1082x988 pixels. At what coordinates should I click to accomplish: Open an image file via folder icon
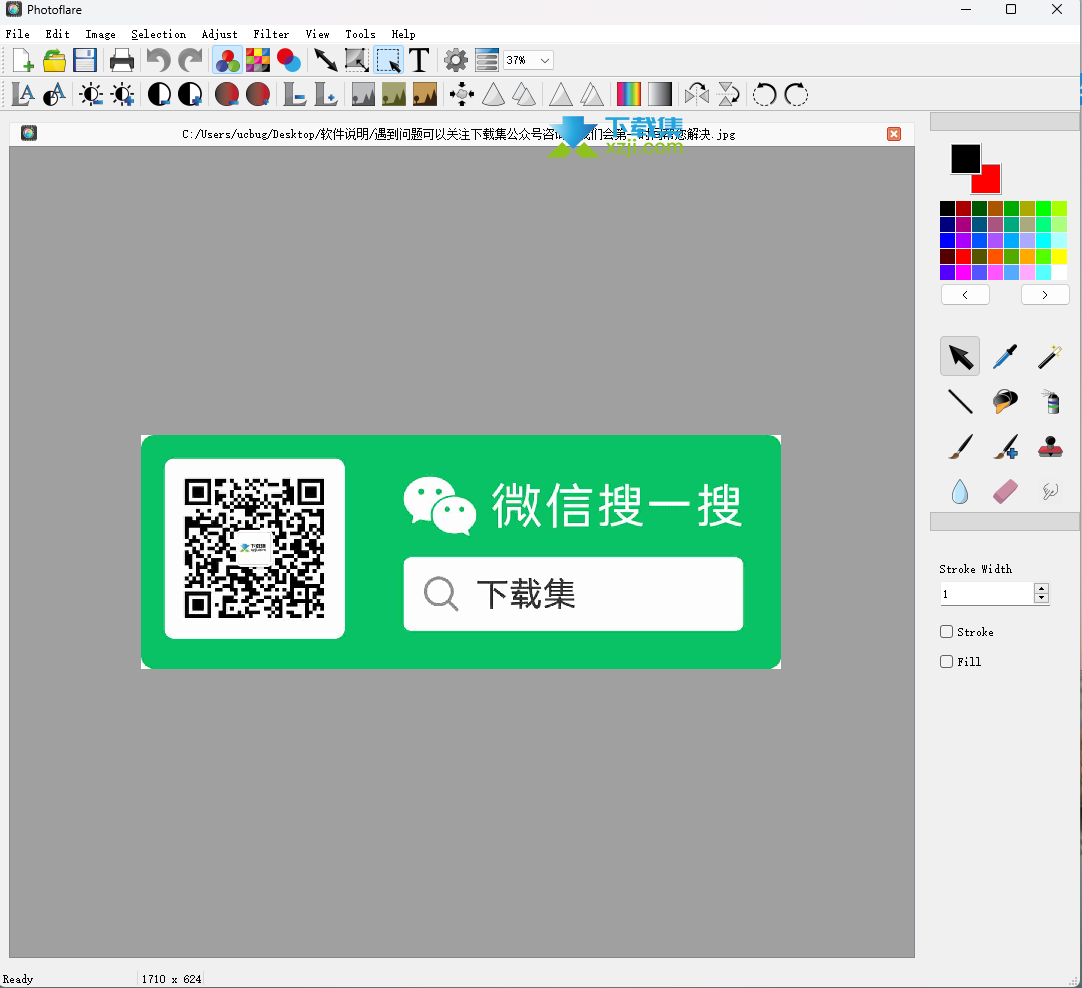pyautogui.click(x=54, y=60)
